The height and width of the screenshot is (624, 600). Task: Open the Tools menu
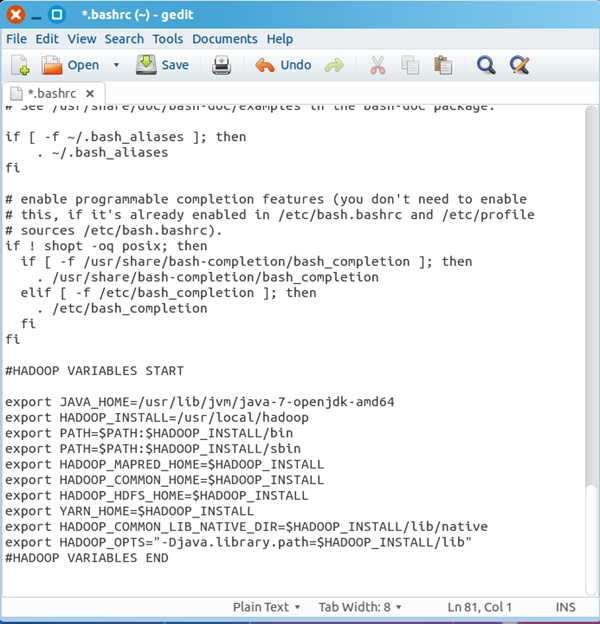point(168,39)
